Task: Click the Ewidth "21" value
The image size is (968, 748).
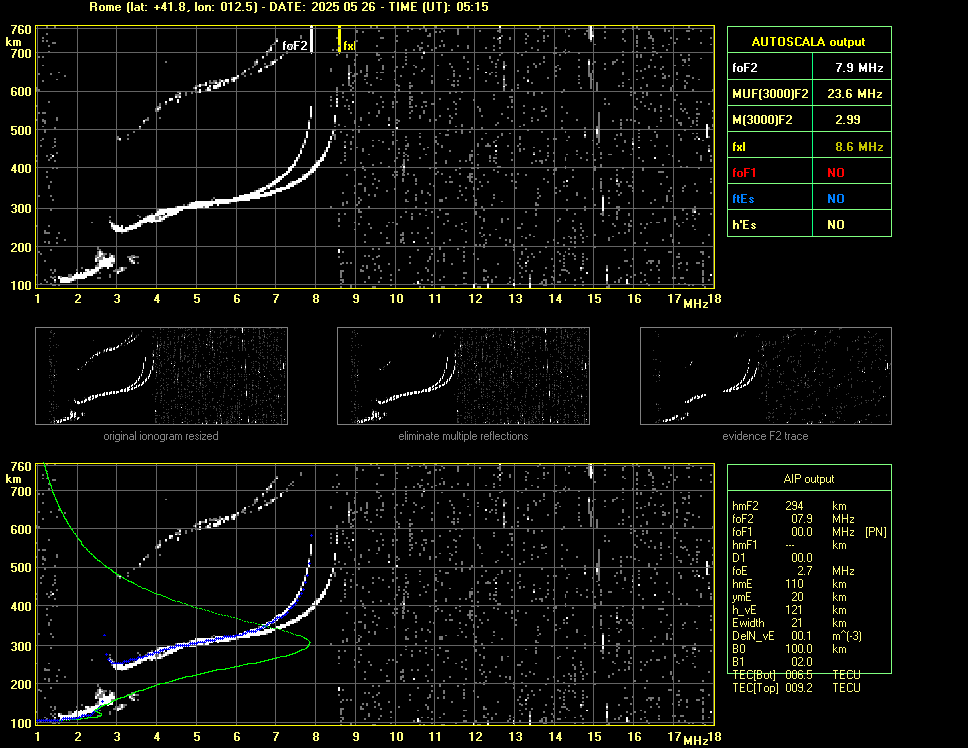Action: point(797,623)
